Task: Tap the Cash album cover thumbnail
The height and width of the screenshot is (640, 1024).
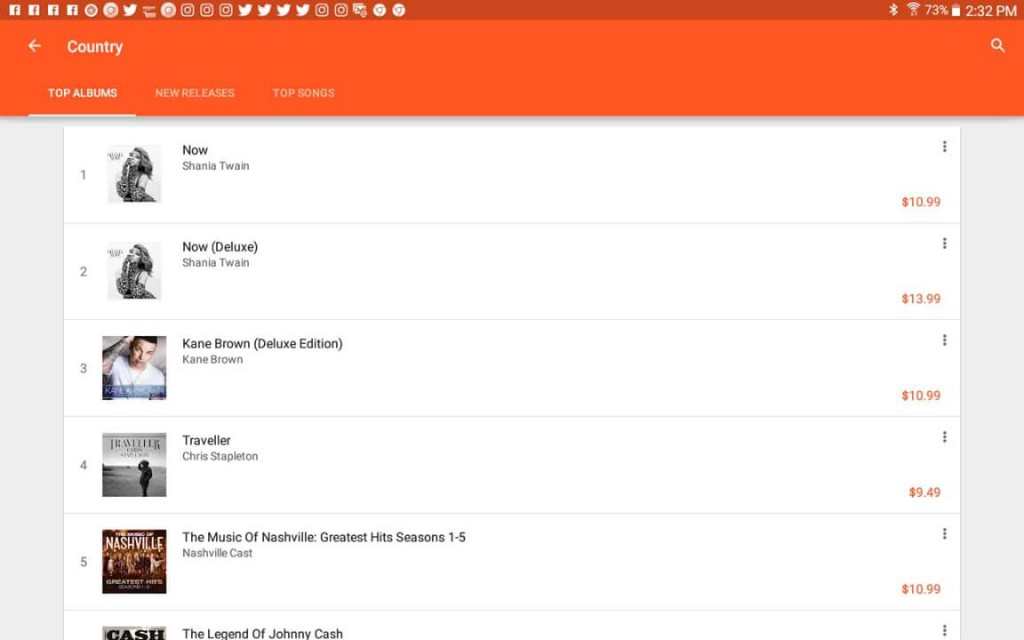Action: point(134,633)
